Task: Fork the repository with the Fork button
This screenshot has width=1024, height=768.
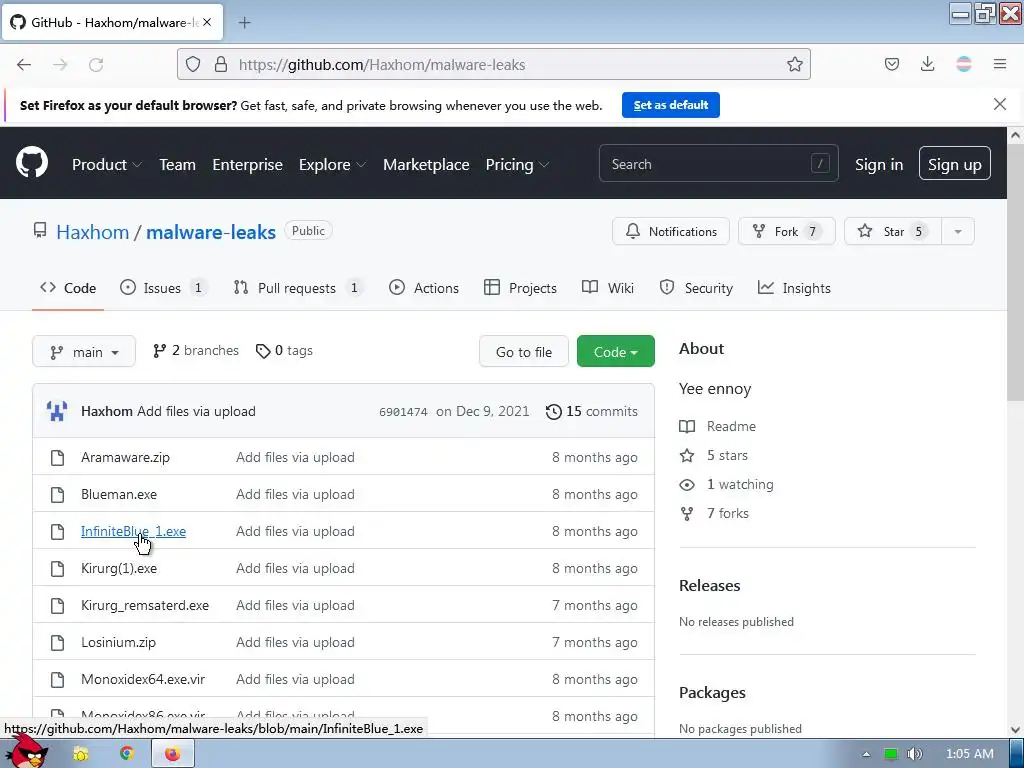Action: [x=786, y=231]
